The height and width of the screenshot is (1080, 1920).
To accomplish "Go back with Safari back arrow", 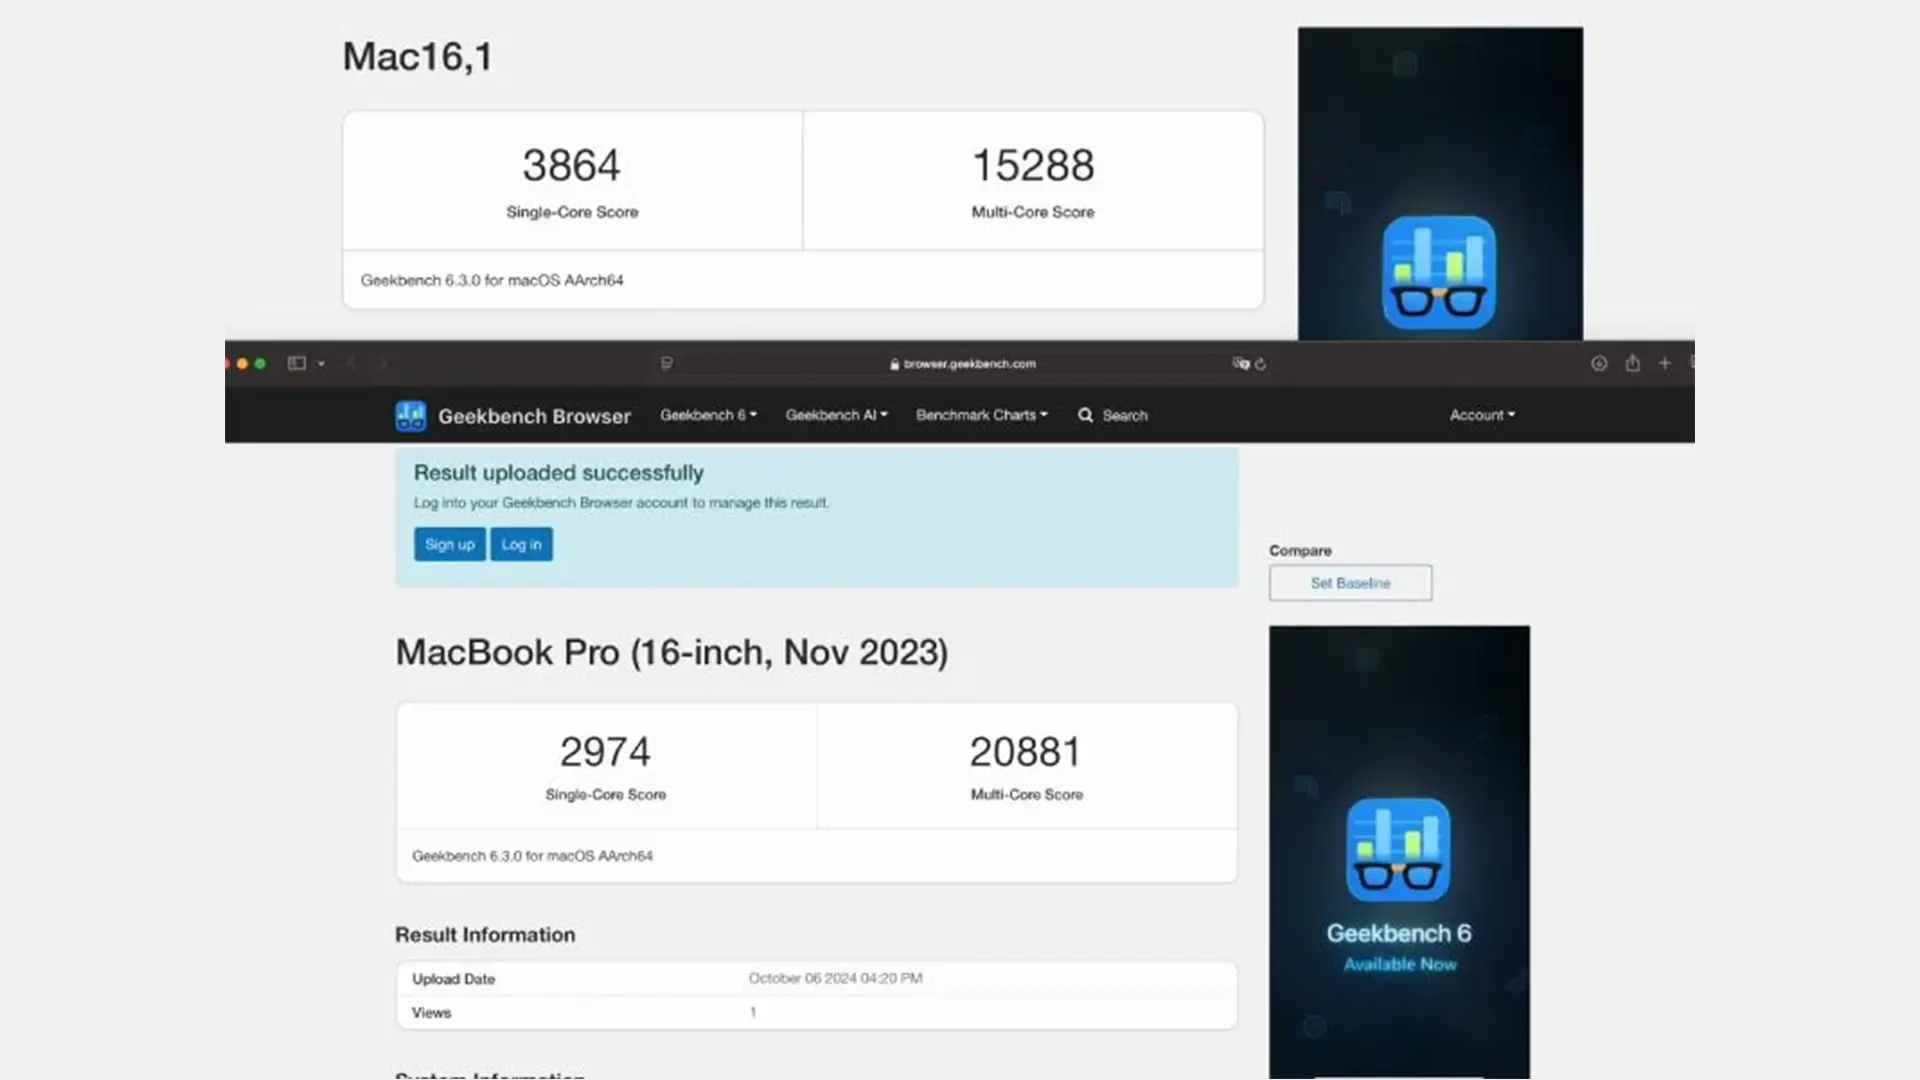I will click(x=351, y=363).
